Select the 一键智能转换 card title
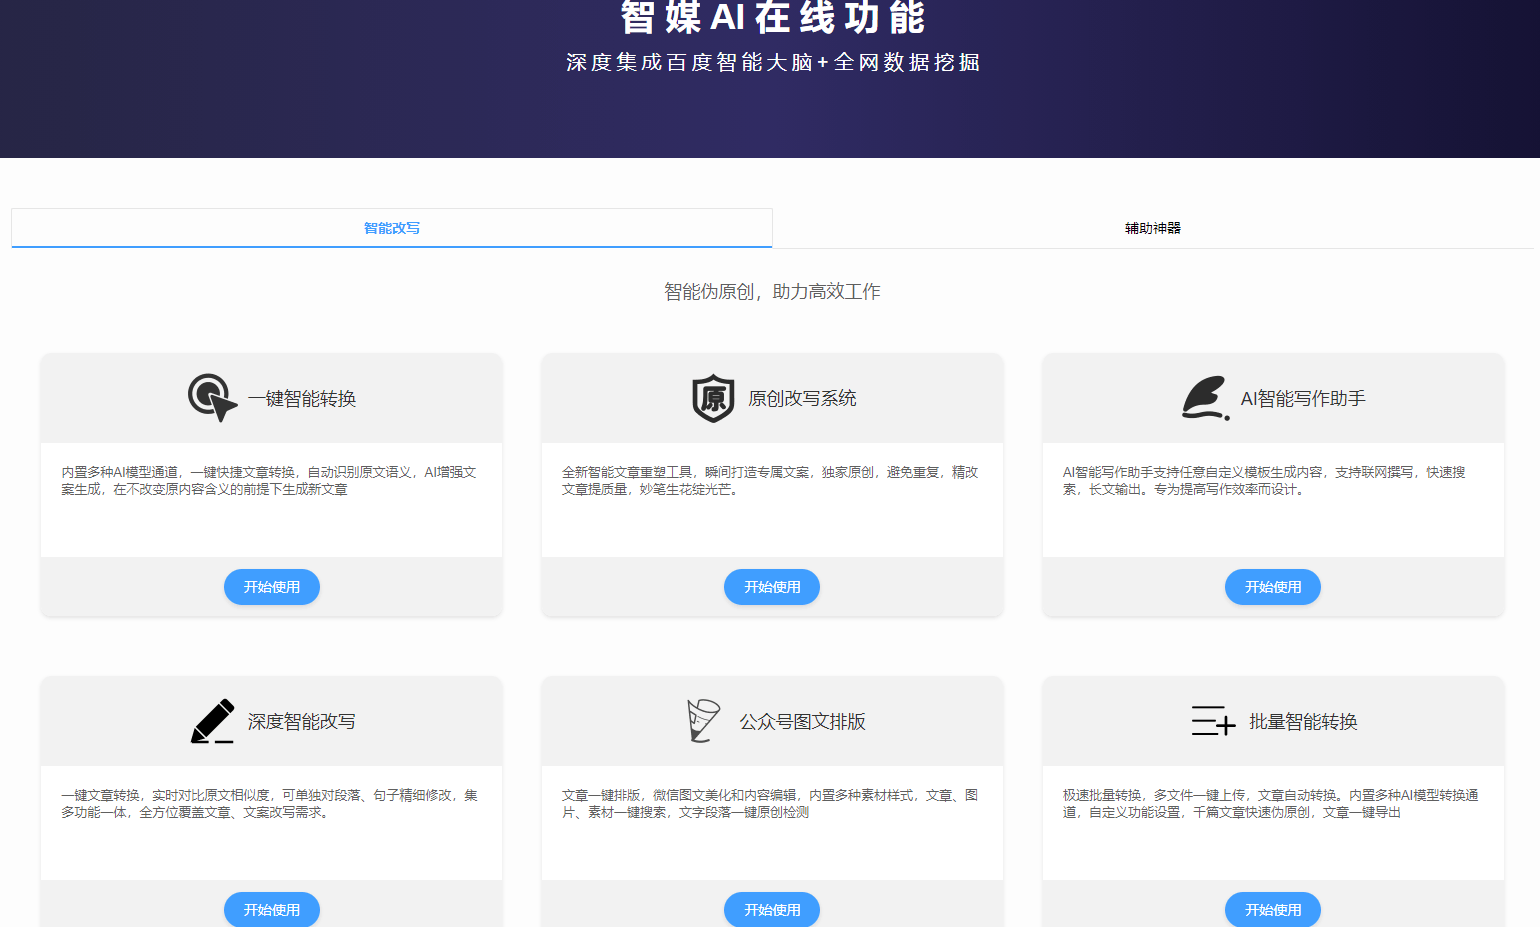This screenshot has width=1540, height=927. coord(302,399)
